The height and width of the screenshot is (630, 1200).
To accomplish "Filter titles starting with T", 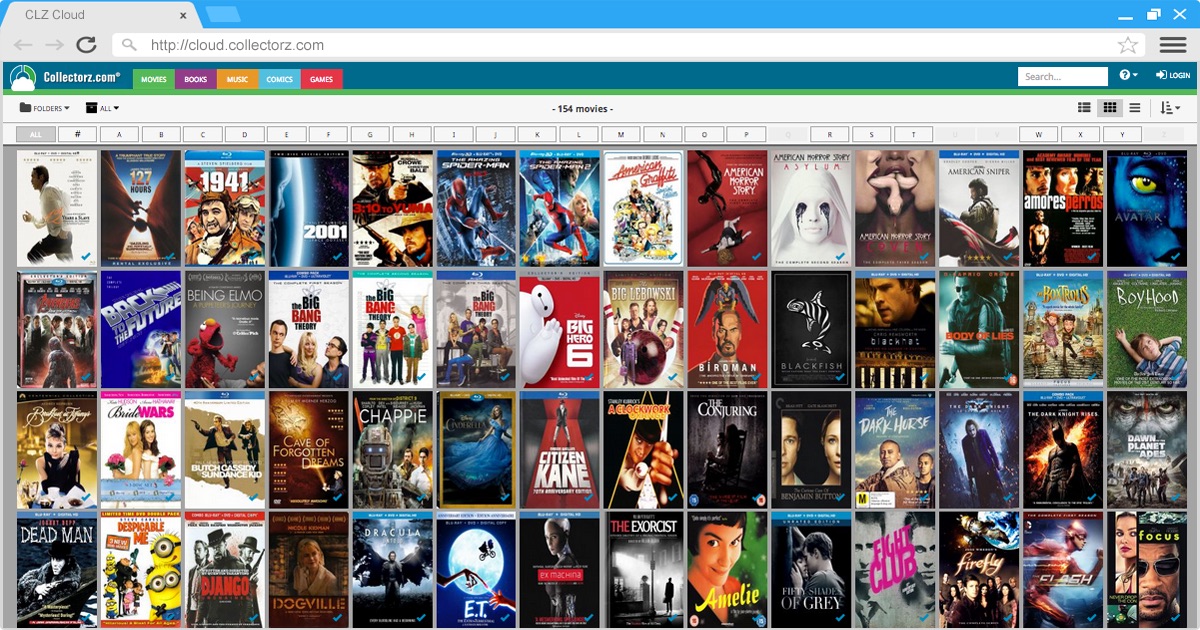I will tap(914, 134).
